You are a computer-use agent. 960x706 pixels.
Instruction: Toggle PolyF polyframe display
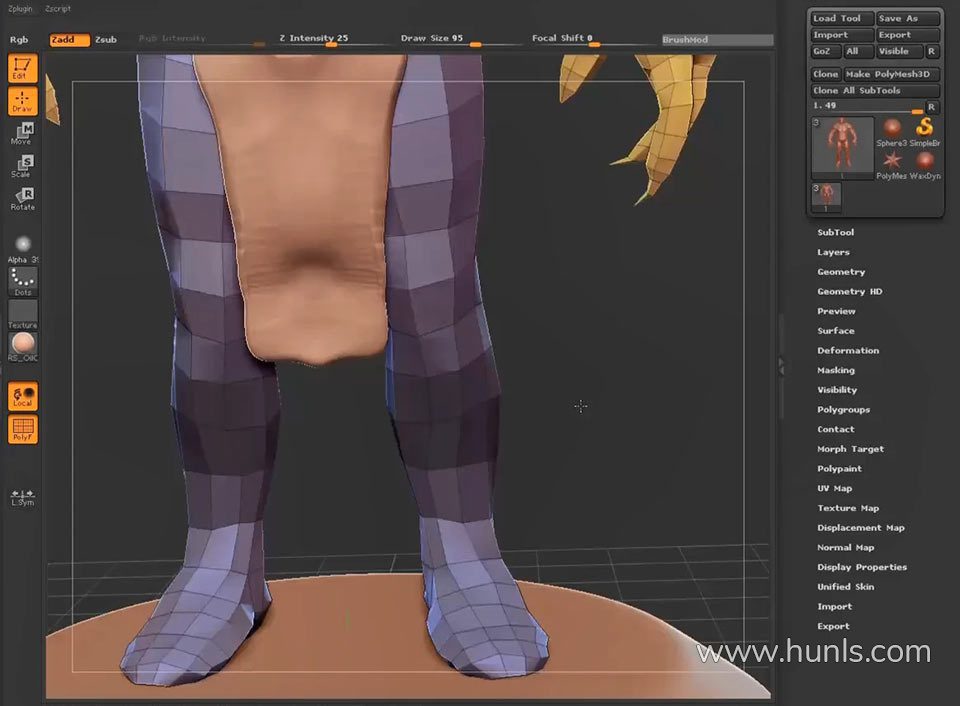pos(22,430)
